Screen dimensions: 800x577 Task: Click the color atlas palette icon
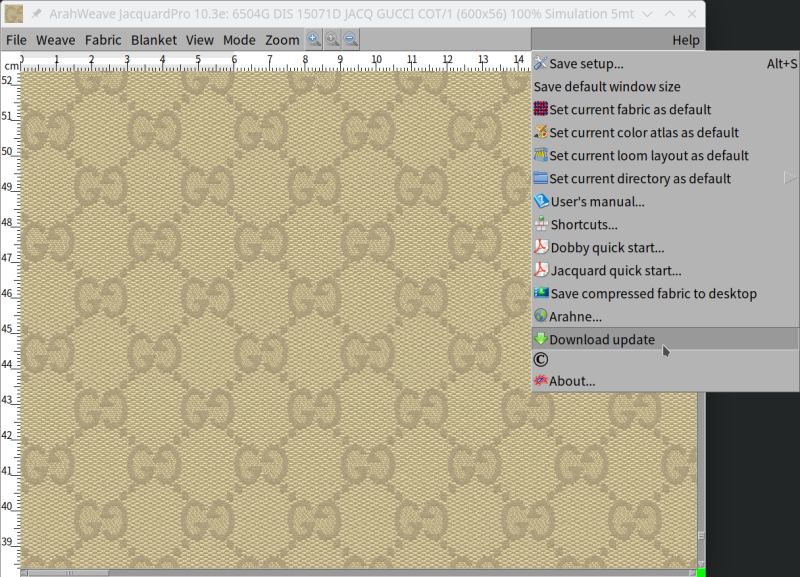point(540,132)
